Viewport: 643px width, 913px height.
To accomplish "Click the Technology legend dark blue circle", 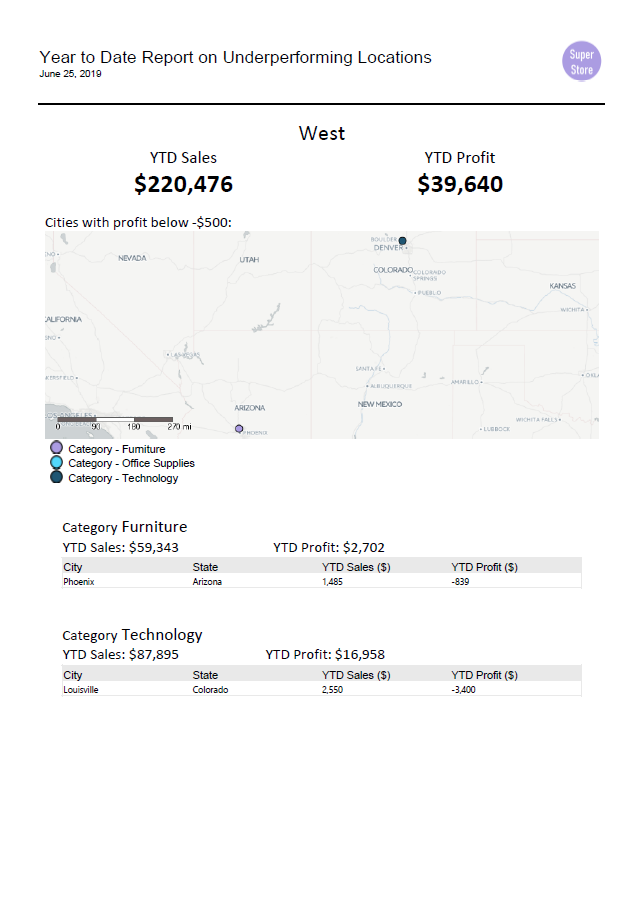I will point(56,477).
